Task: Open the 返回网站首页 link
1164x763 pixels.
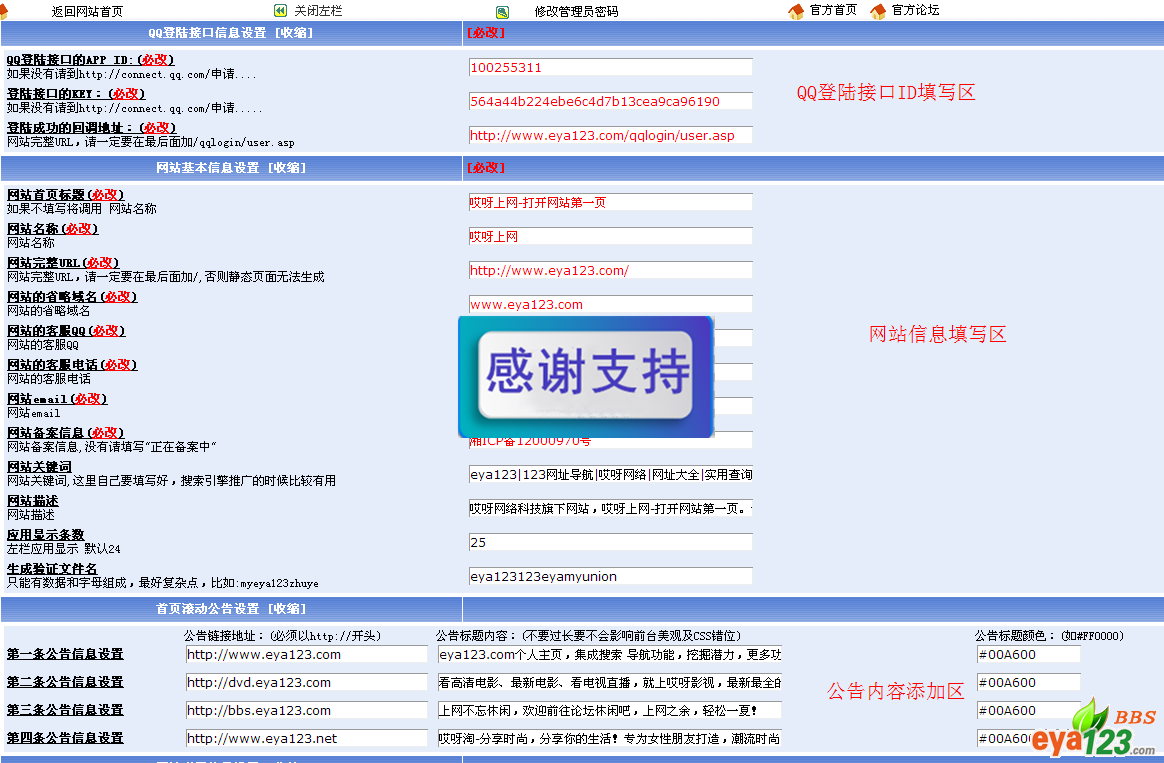Action: click(87, 12)
